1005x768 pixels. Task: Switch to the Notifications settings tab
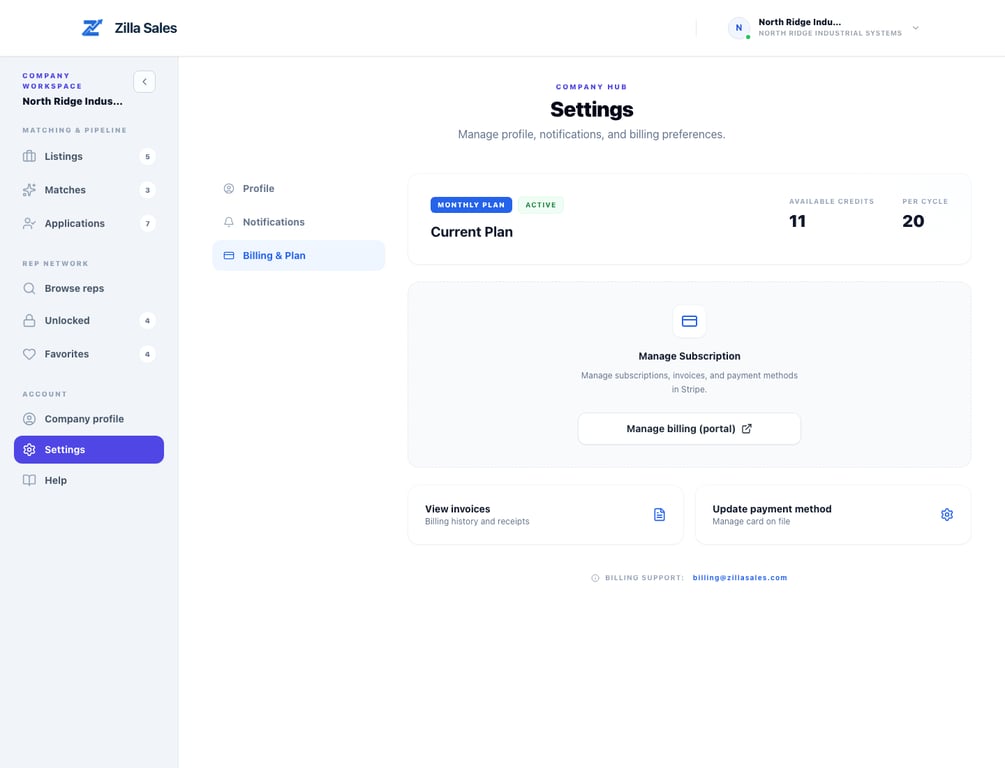click(299, 222)
